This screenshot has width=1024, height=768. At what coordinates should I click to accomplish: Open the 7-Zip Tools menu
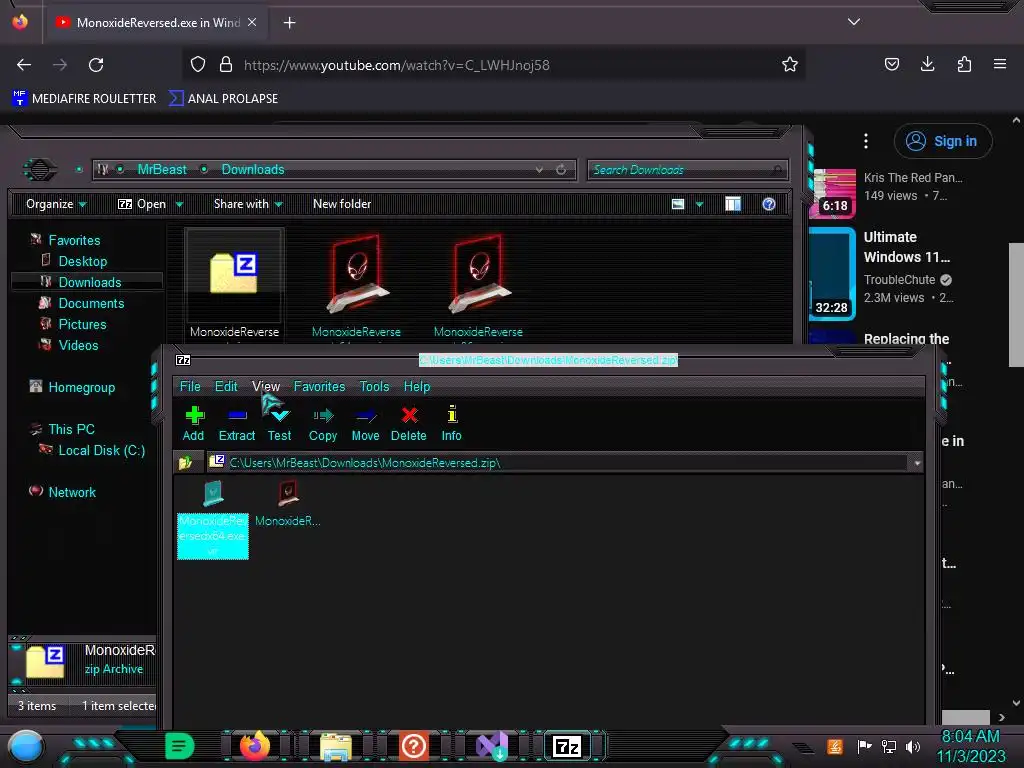tap(374, 386)
